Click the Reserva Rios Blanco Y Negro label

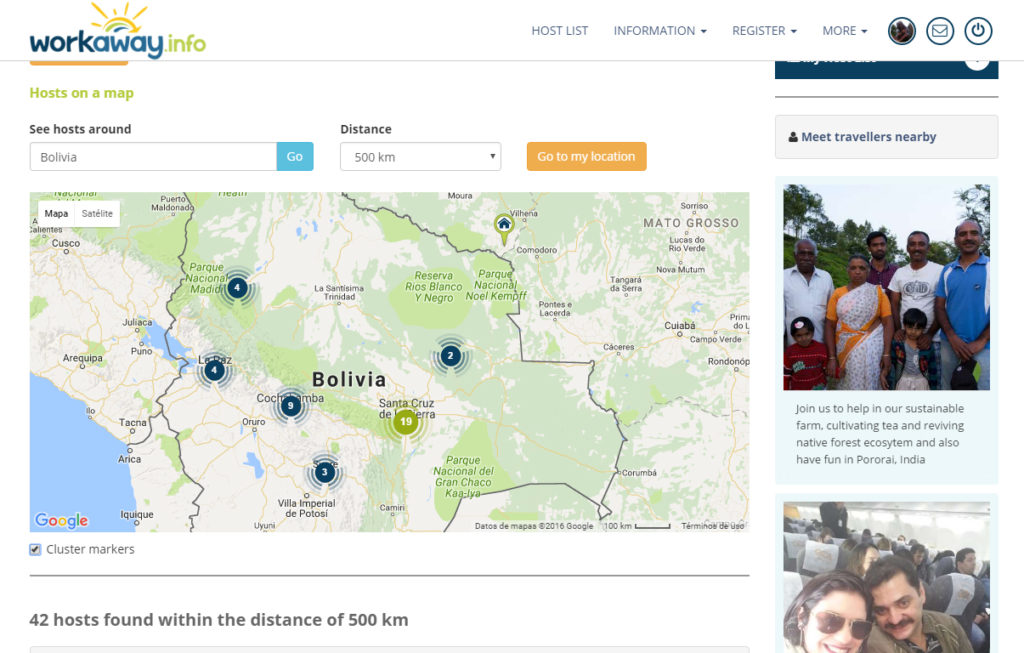[x=434, y=287]
